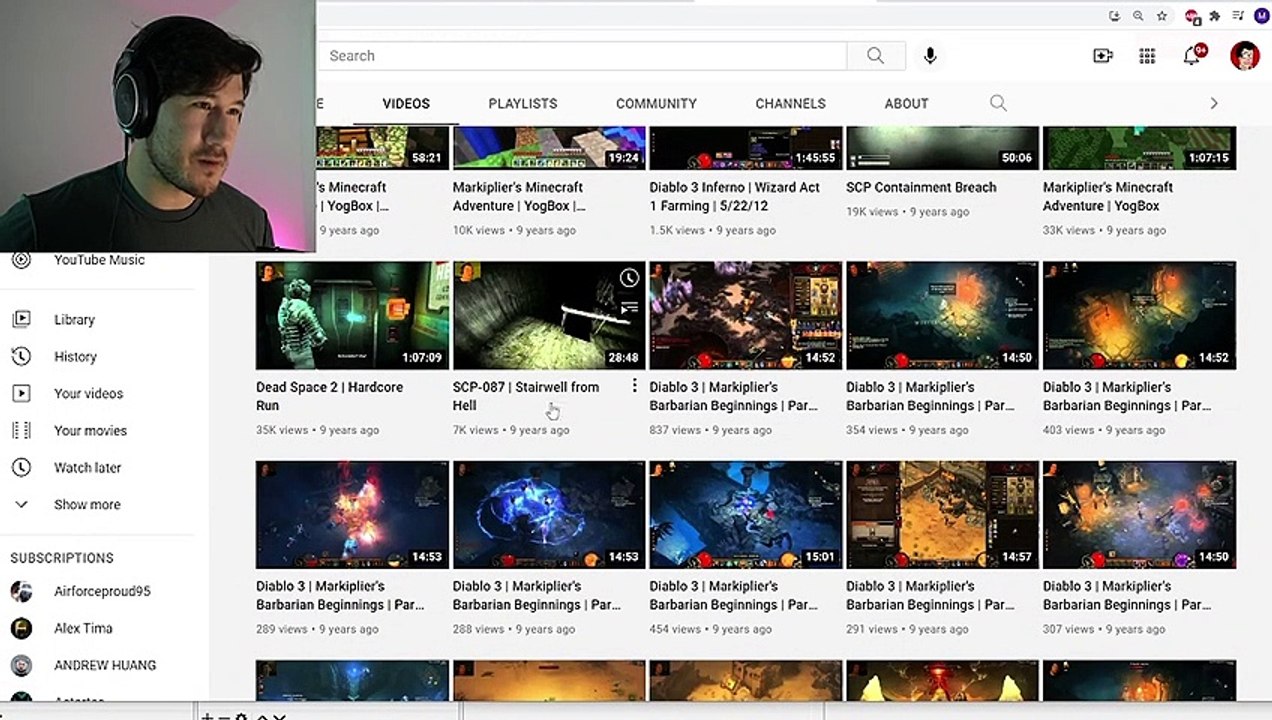Open Dead Space 2 Hardcore Run thumbnail
Screen dimensions: 1272x720
(x=352, y=316)
